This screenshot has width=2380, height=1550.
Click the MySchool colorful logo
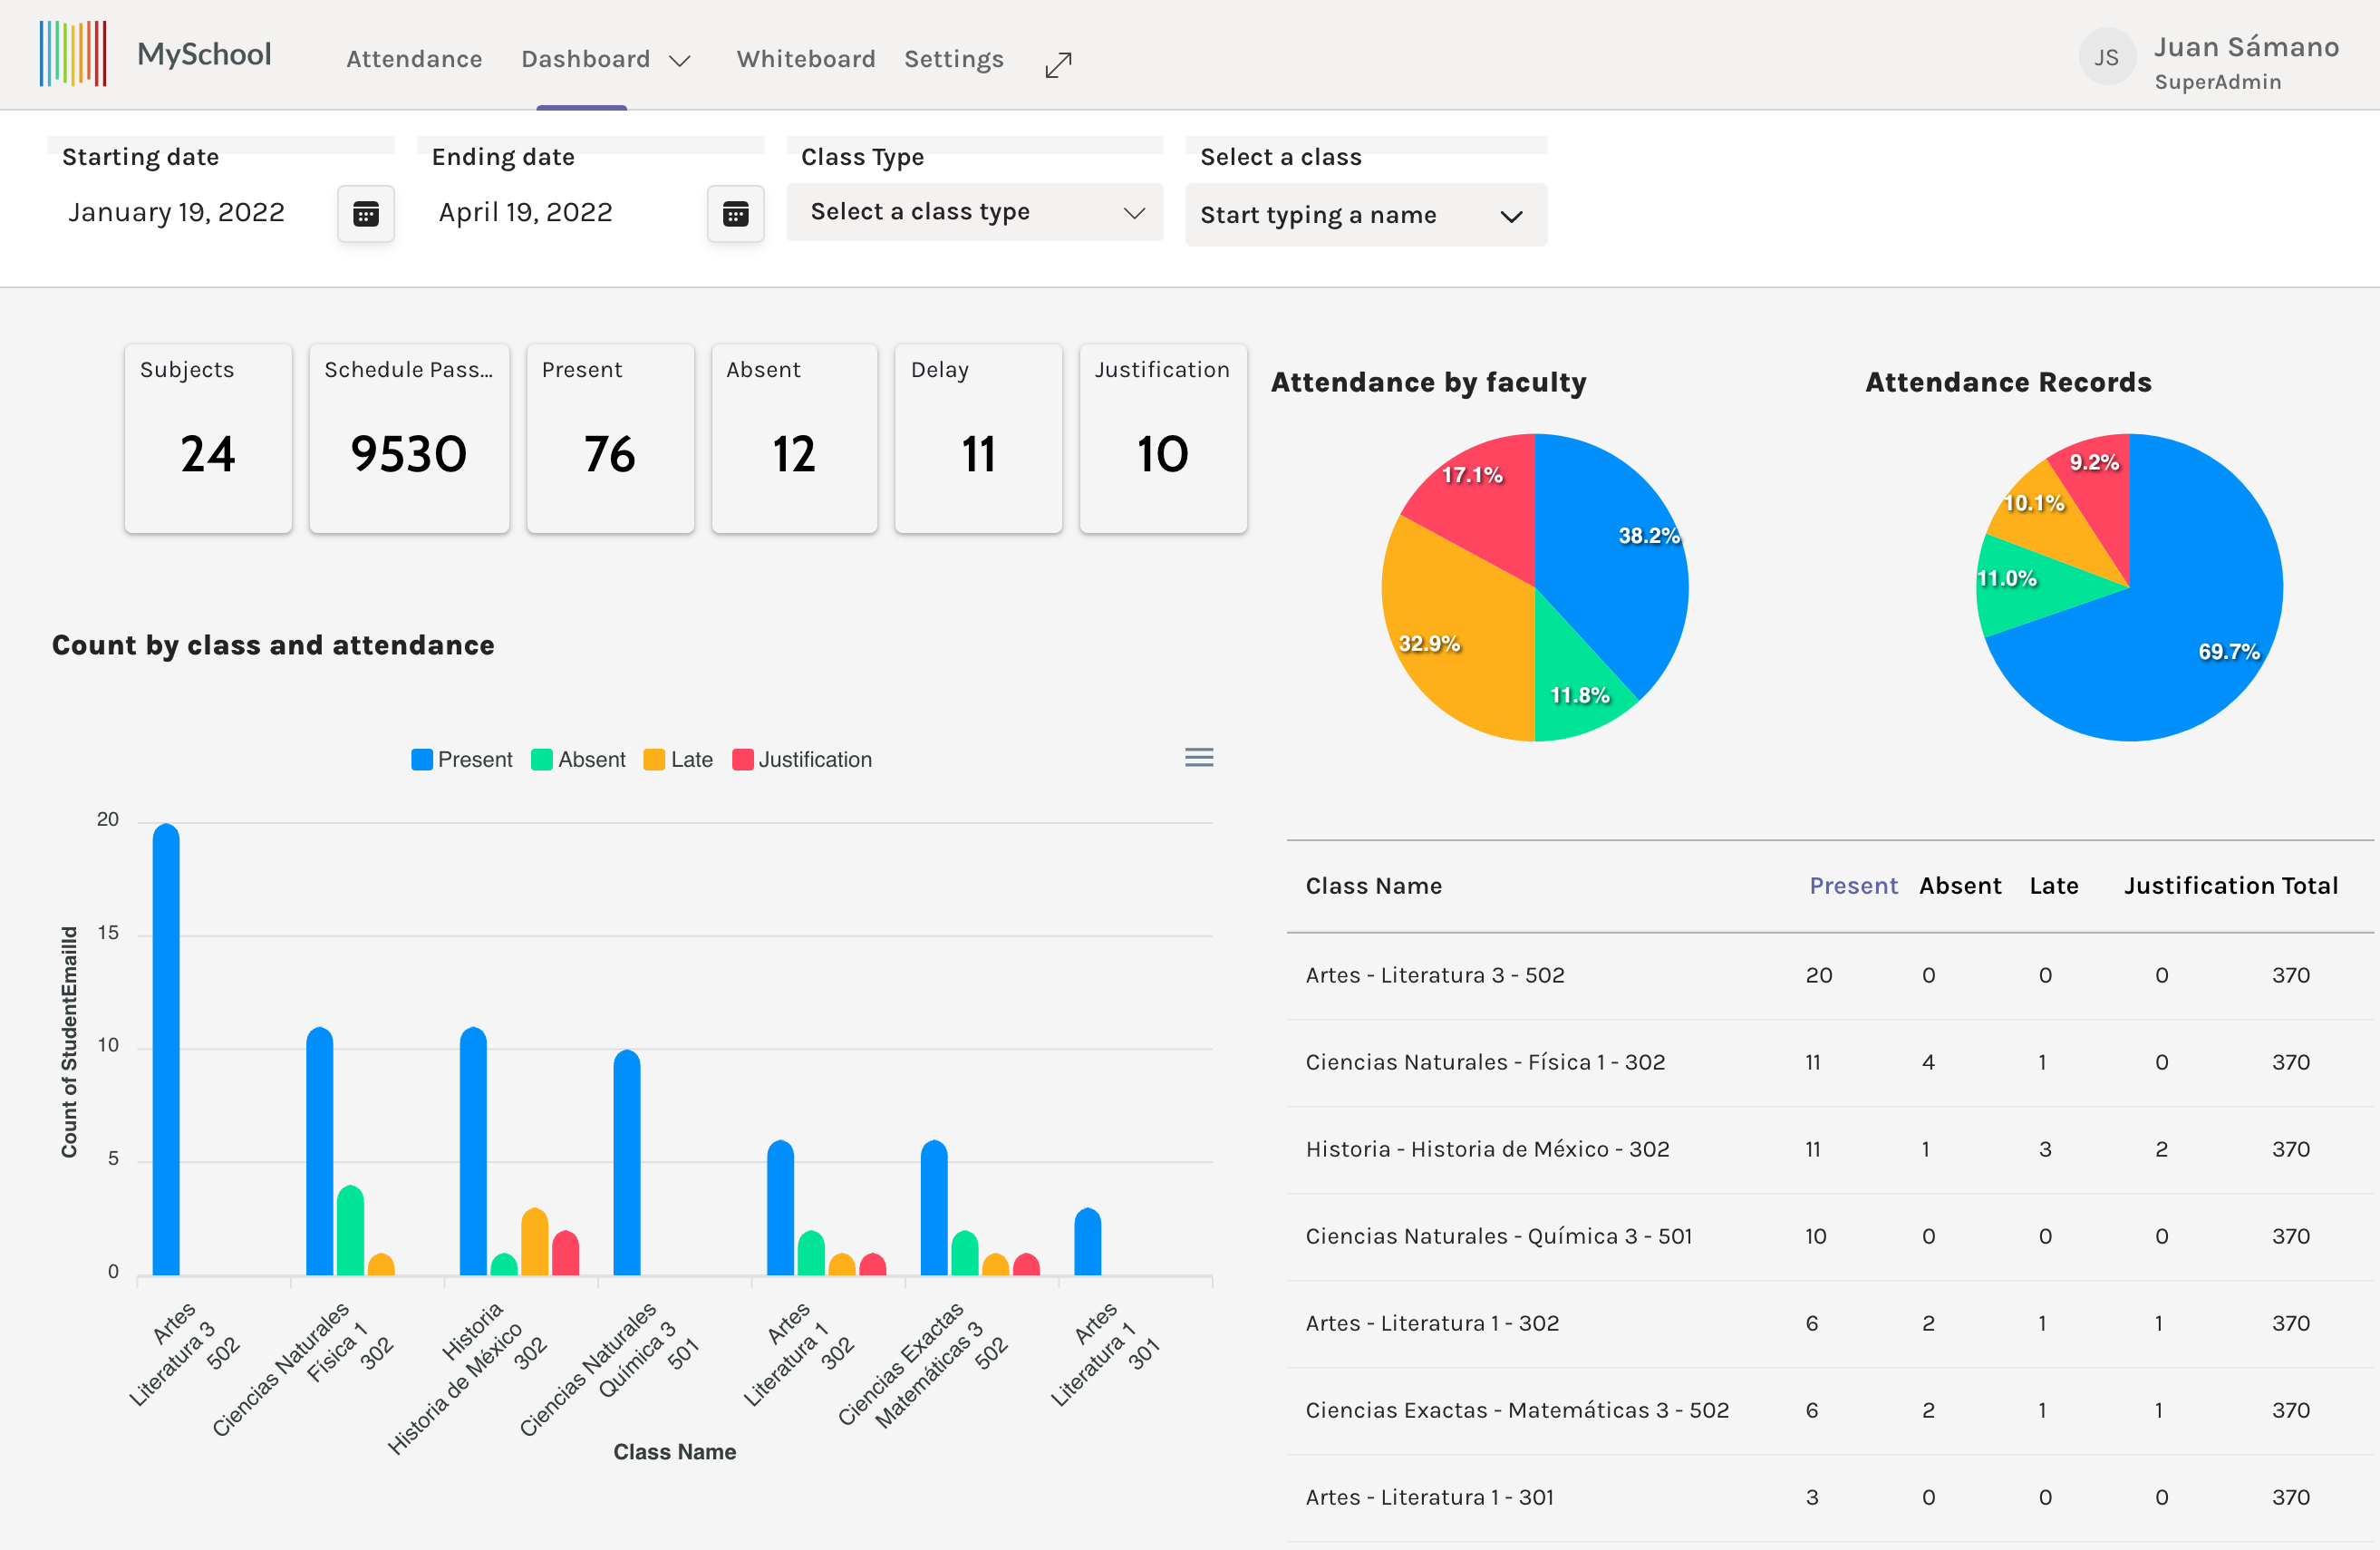click(73, 54)
